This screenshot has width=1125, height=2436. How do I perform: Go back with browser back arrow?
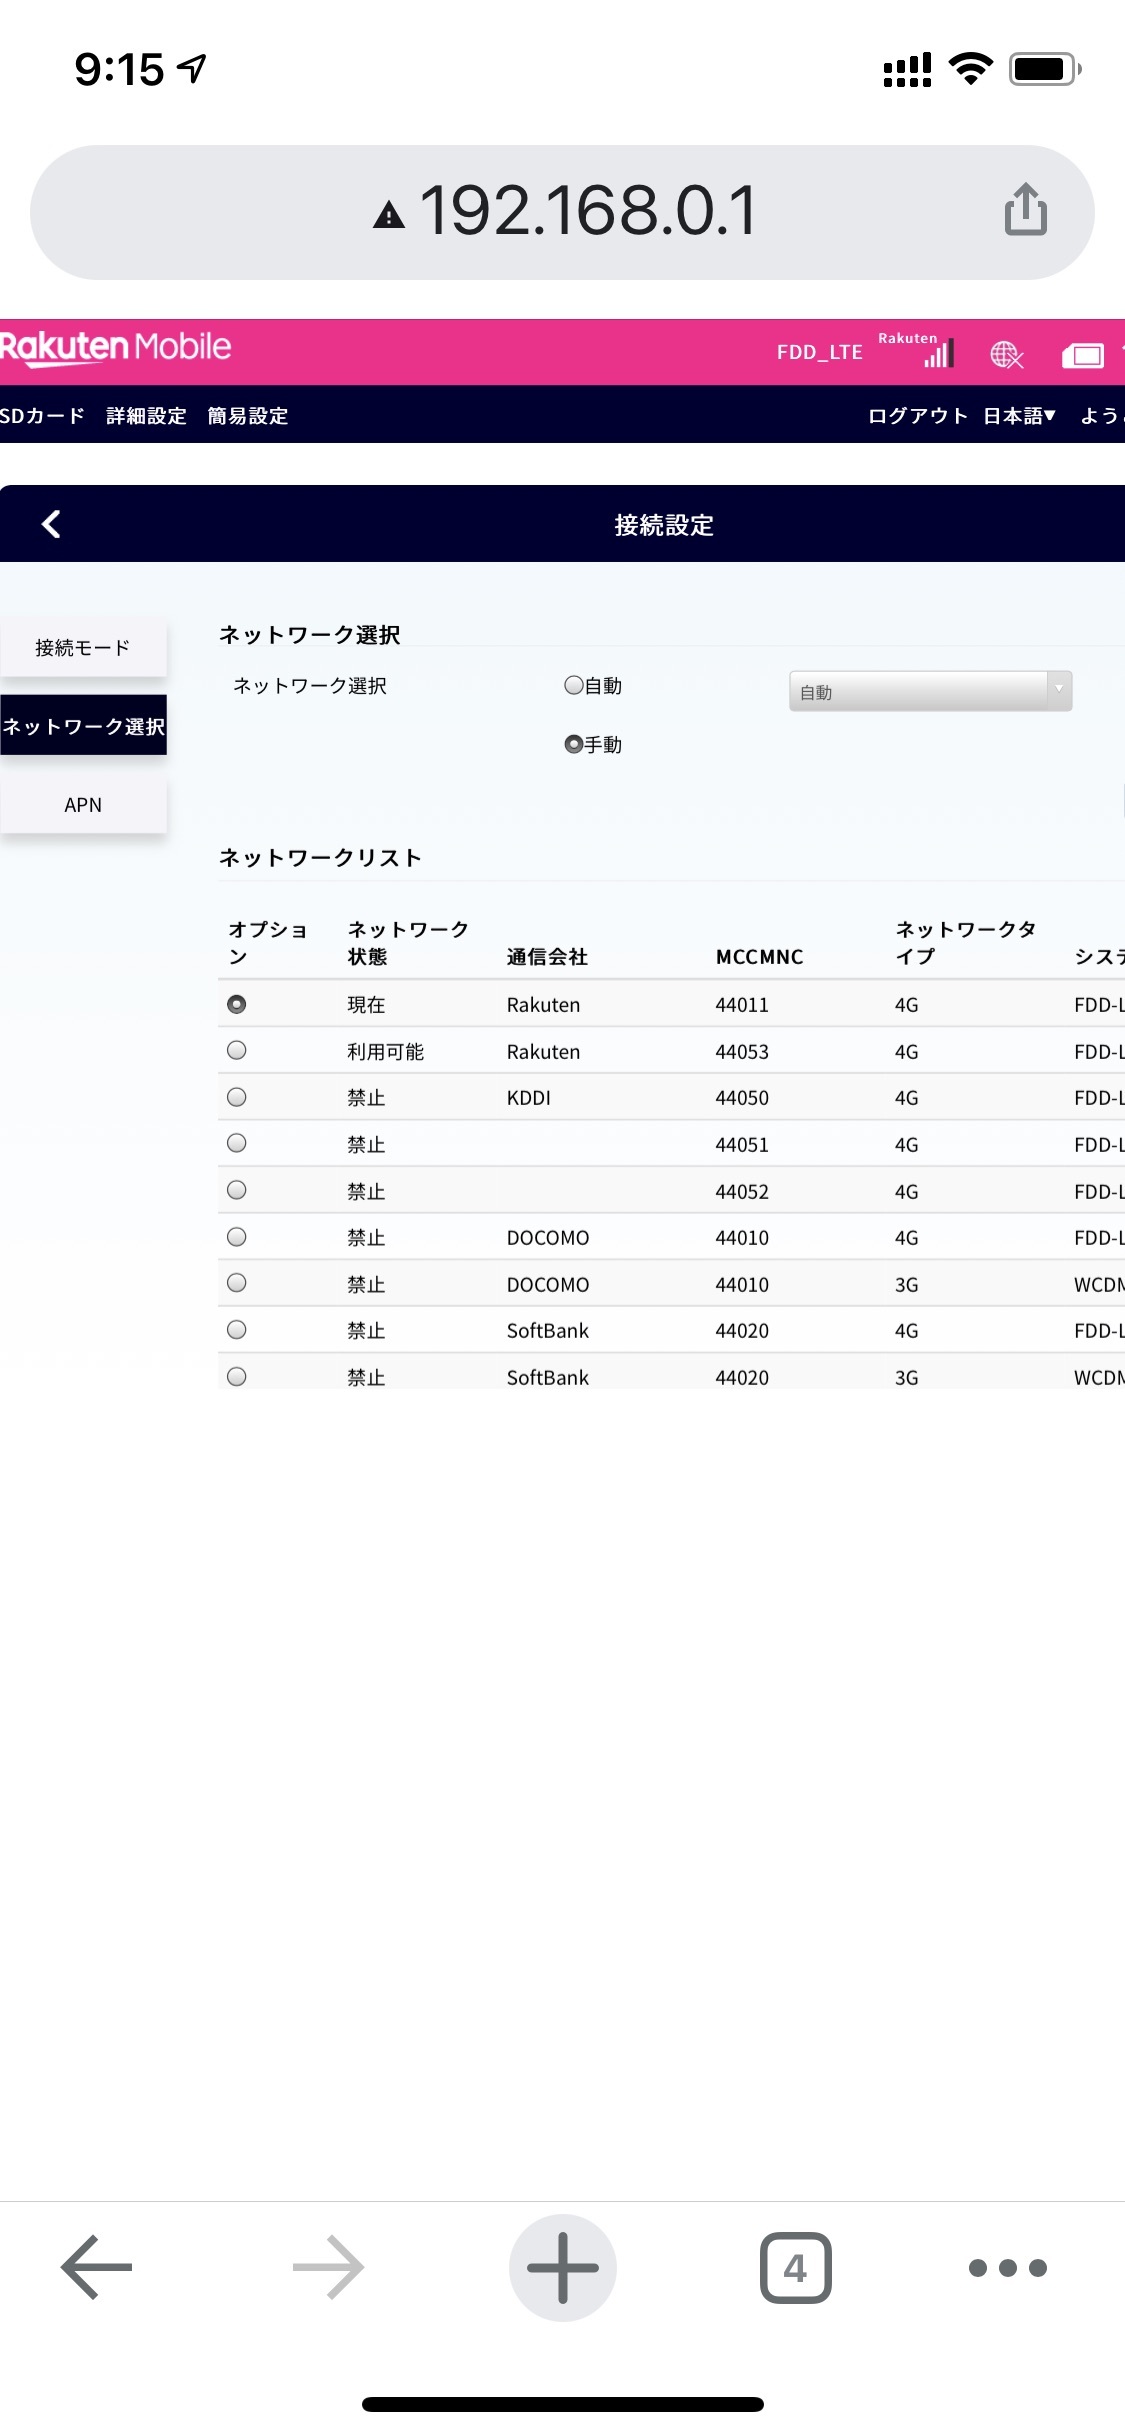97,2267
